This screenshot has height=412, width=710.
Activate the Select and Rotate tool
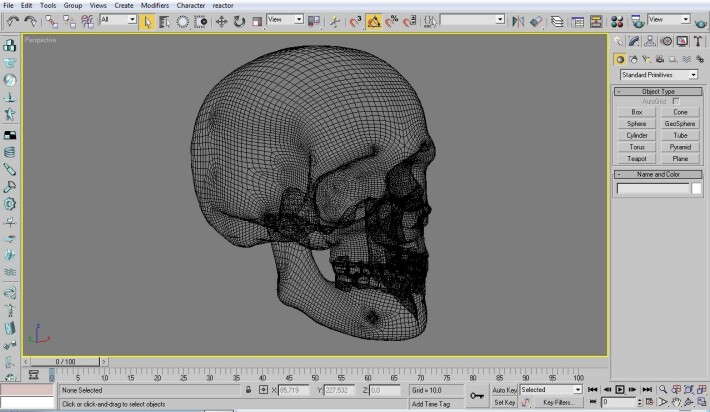(x=239, y=21)
